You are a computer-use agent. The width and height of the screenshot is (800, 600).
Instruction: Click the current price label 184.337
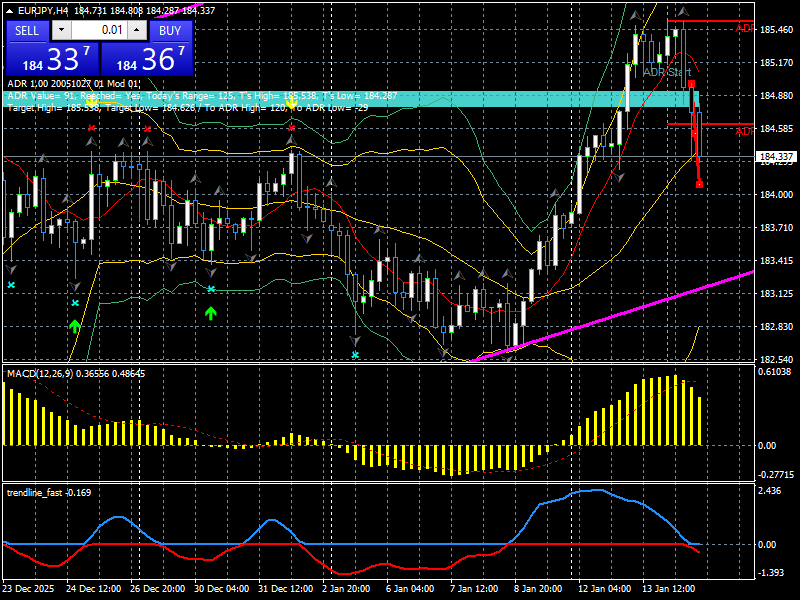[x=777, y=157]
